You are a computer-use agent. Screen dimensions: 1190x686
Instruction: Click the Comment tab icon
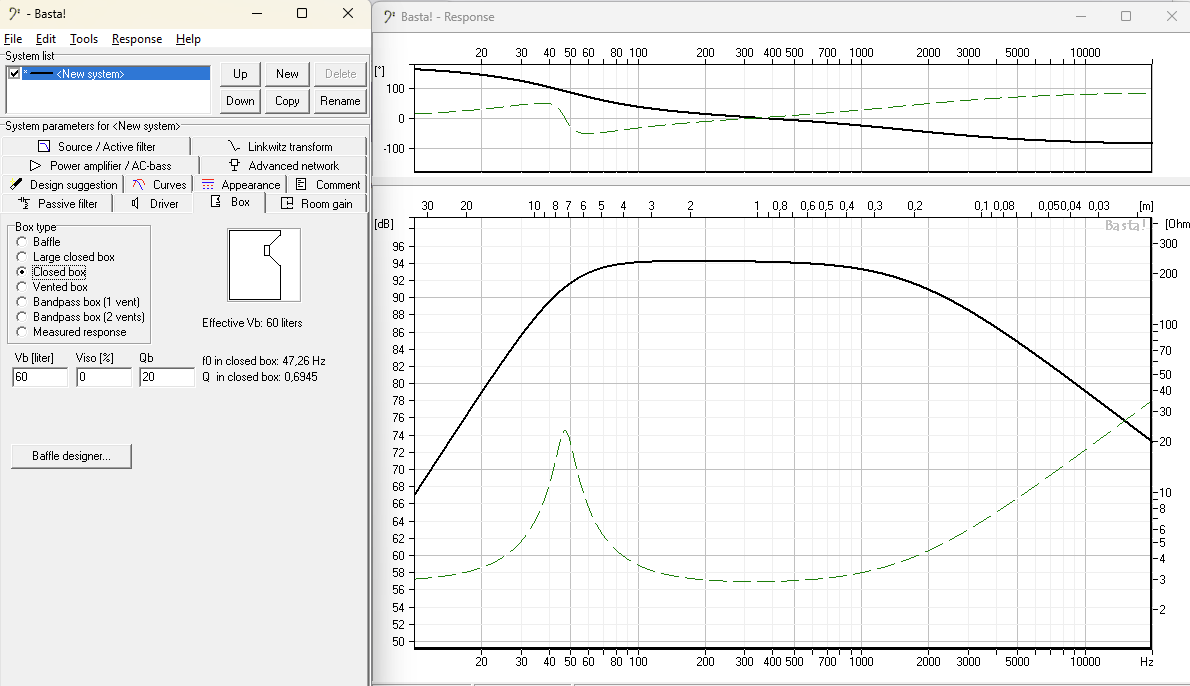301,184
